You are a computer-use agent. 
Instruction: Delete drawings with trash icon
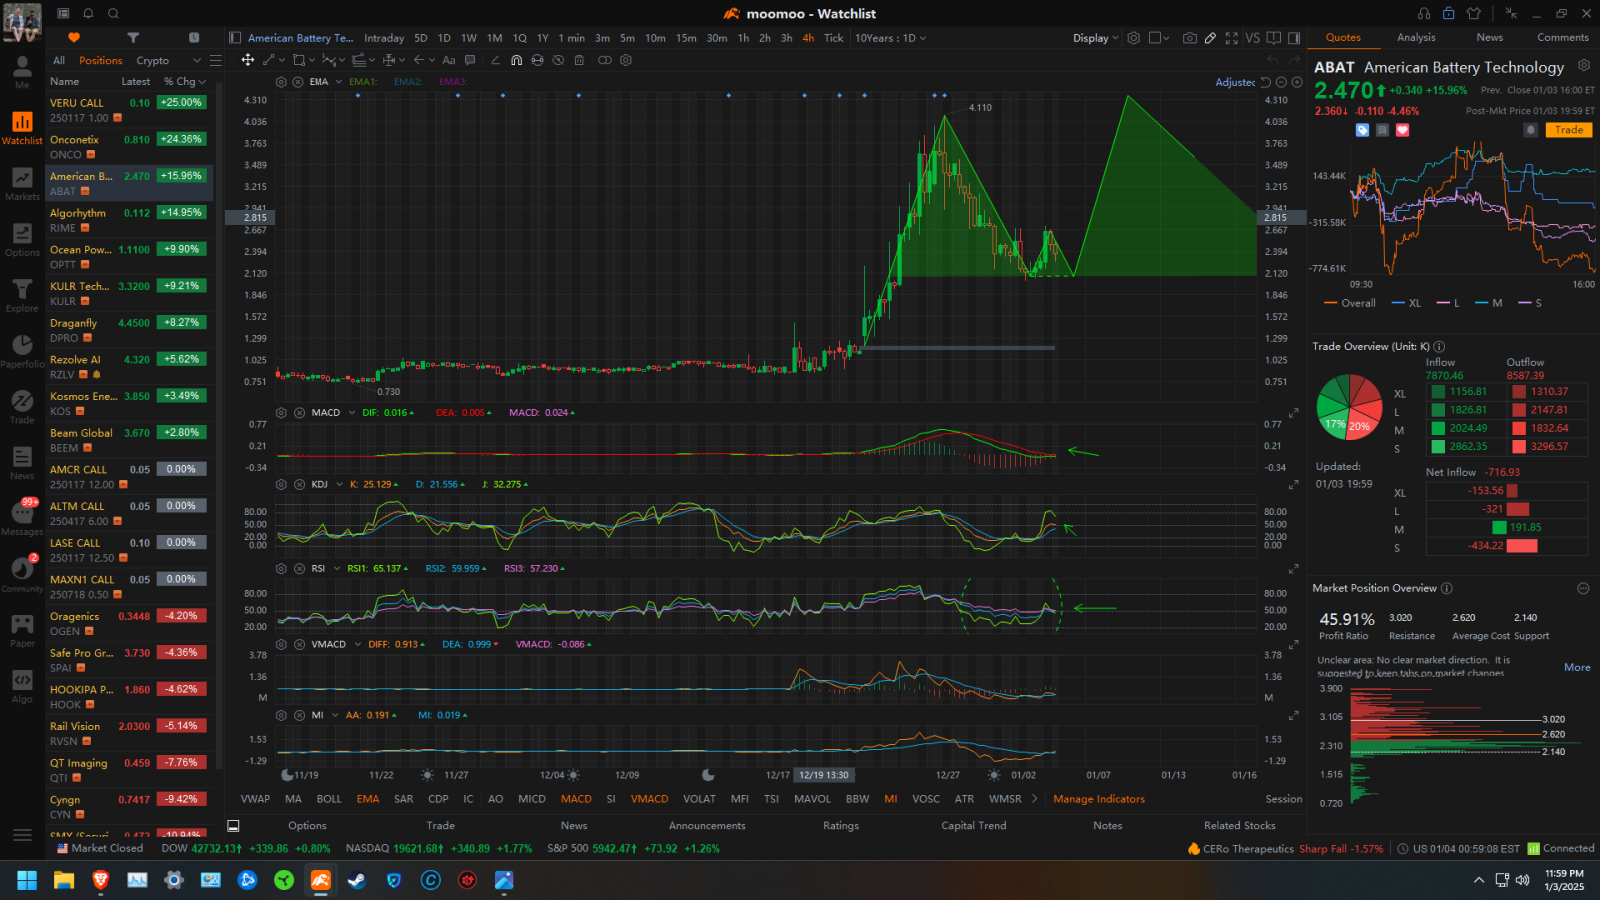(x=579, y=60)
